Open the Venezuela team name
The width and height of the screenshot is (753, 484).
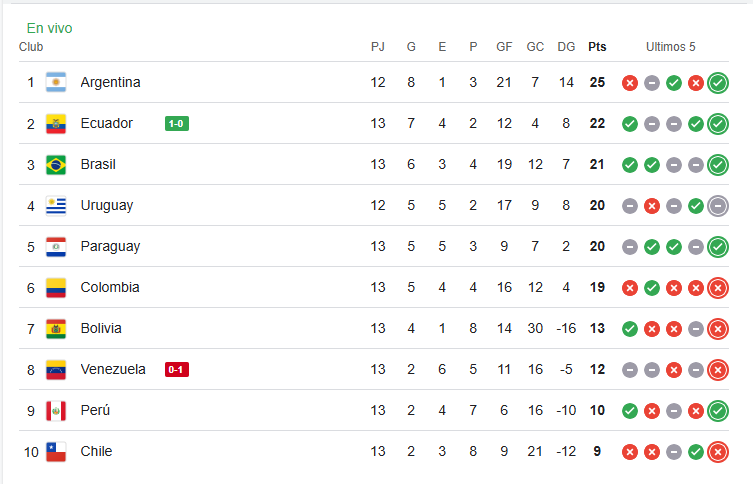(113, 369)
